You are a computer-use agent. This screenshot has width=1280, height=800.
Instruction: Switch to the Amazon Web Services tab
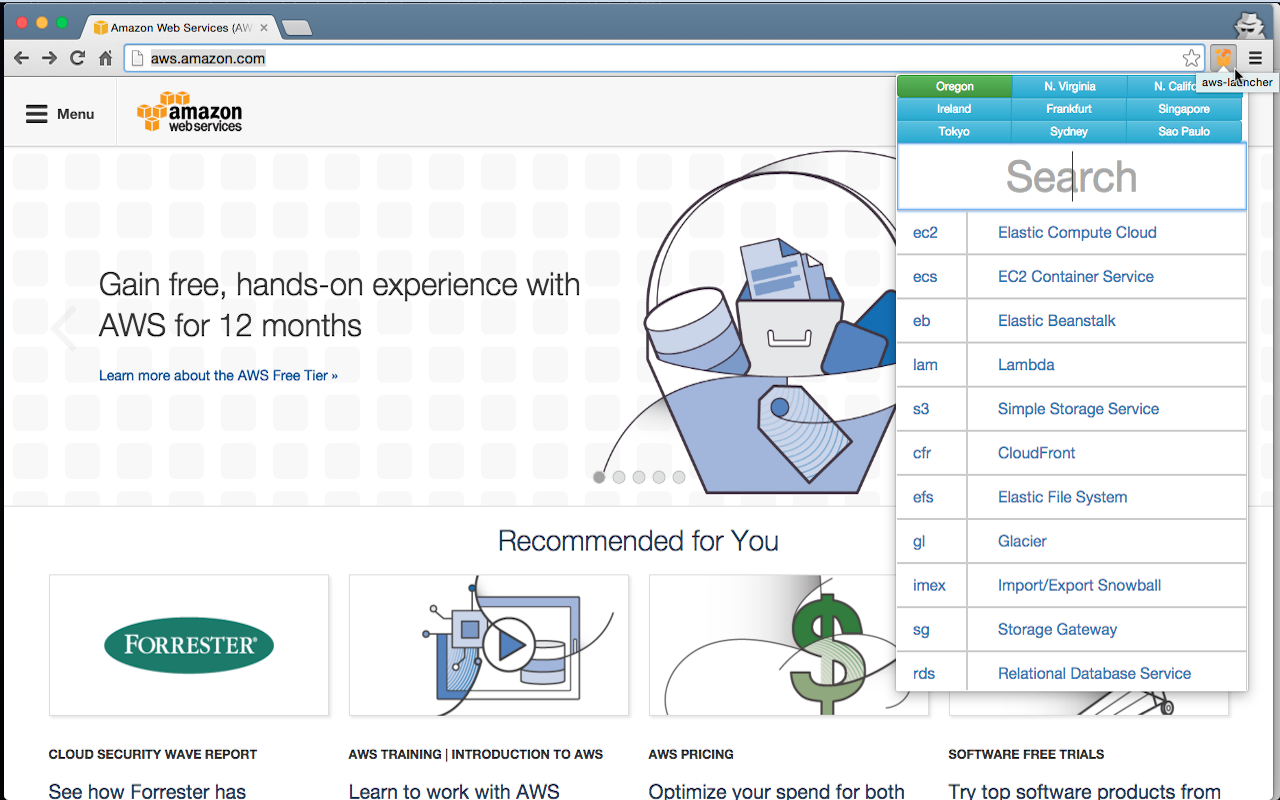pos(180,28)
